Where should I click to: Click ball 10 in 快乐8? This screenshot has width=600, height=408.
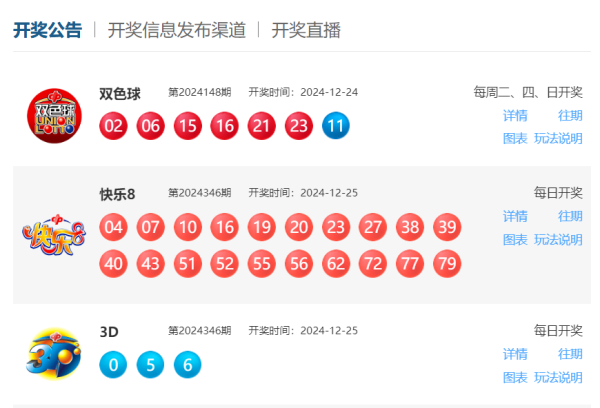[x=188, y=227]
